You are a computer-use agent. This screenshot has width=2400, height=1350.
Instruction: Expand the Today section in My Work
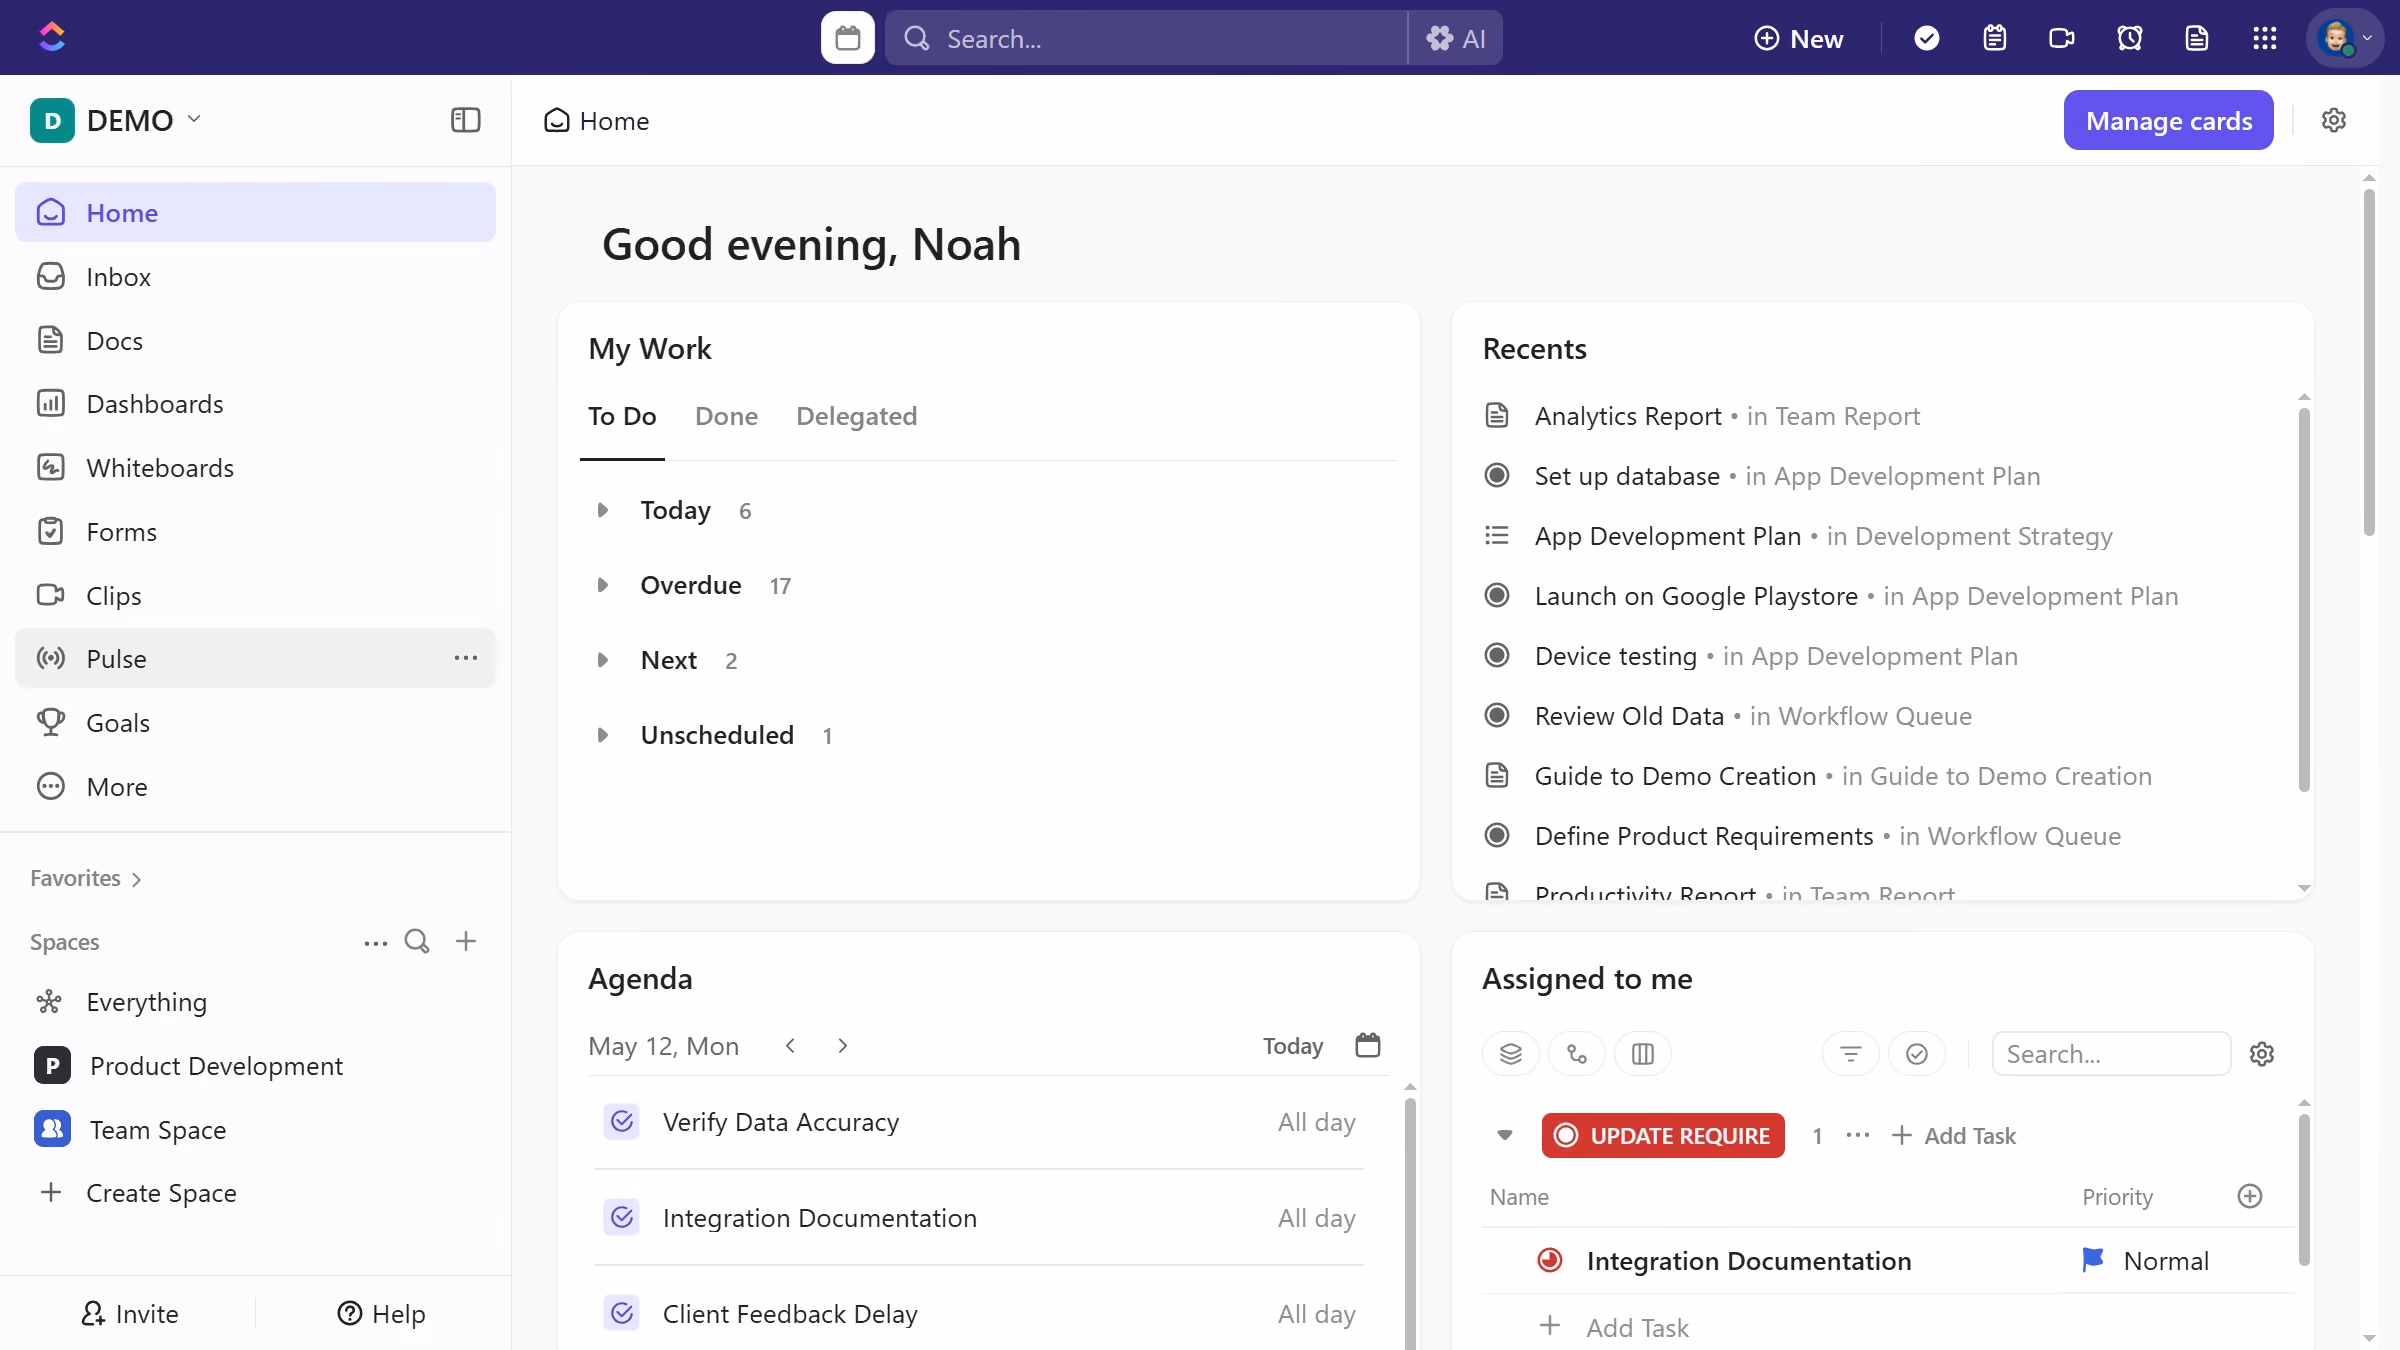click(602, 510)
